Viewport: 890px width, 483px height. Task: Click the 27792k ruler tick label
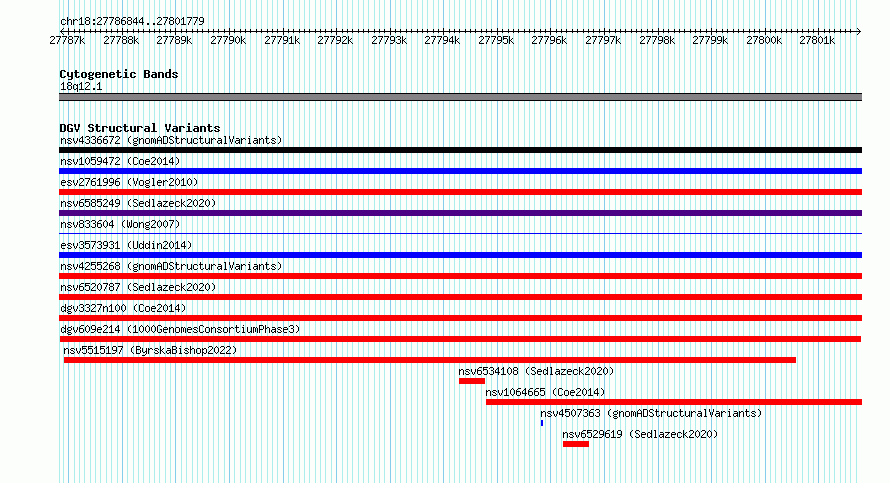[335, 41]
